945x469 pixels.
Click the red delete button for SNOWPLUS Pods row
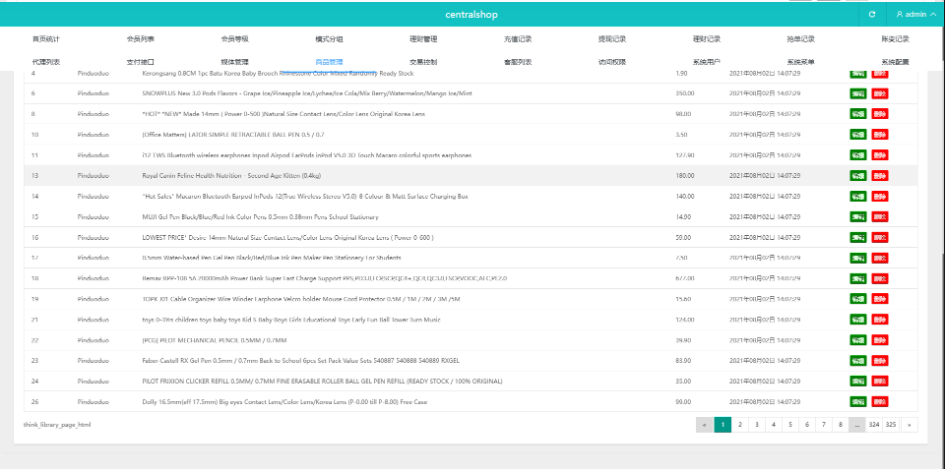click(x=880, y=93)
